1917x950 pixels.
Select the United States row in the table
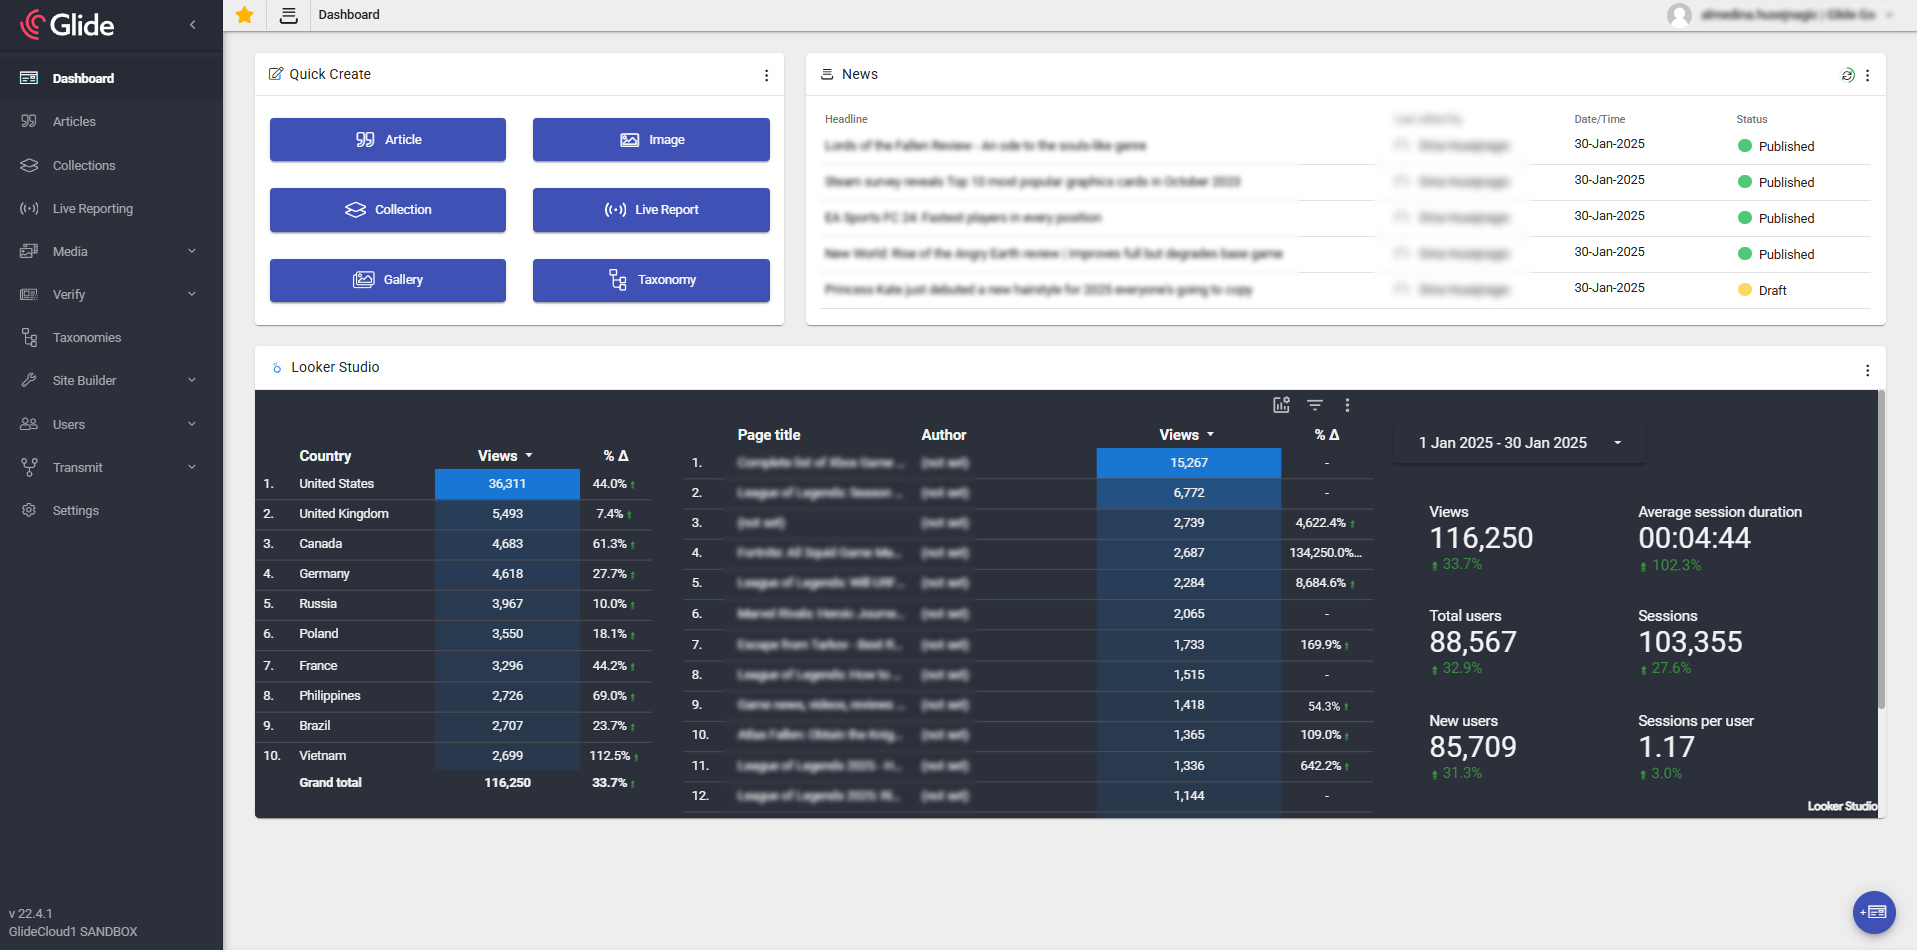pyautogui.click(x=336, y=483)
